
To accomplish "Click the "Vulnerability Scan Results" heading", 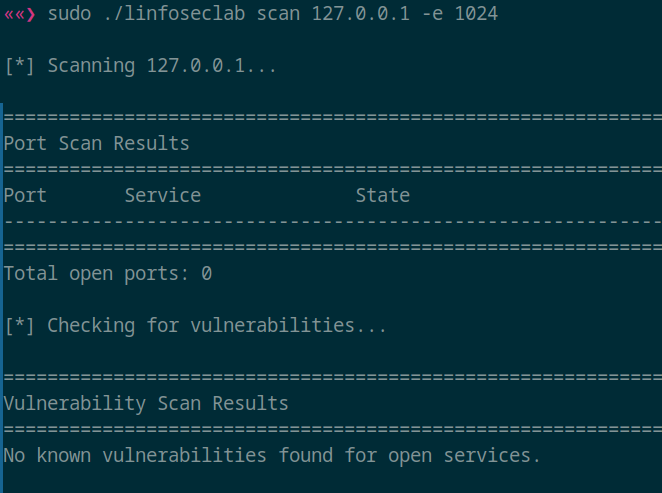I will coord(146,404).
